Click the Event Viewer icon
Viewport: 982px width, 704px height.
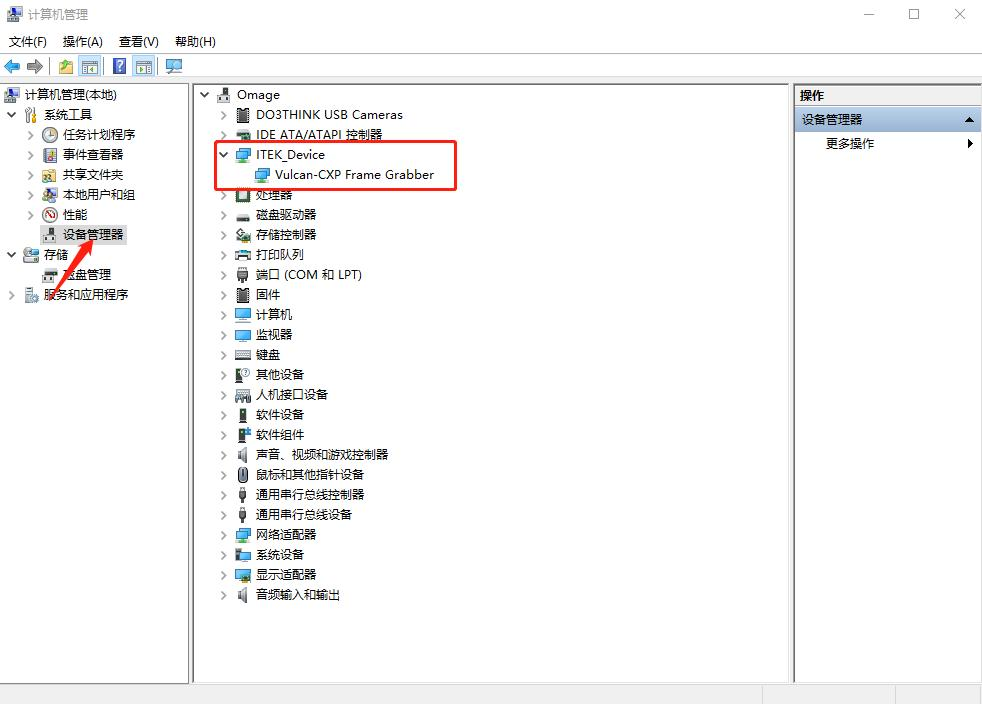(x=49, y=155)
